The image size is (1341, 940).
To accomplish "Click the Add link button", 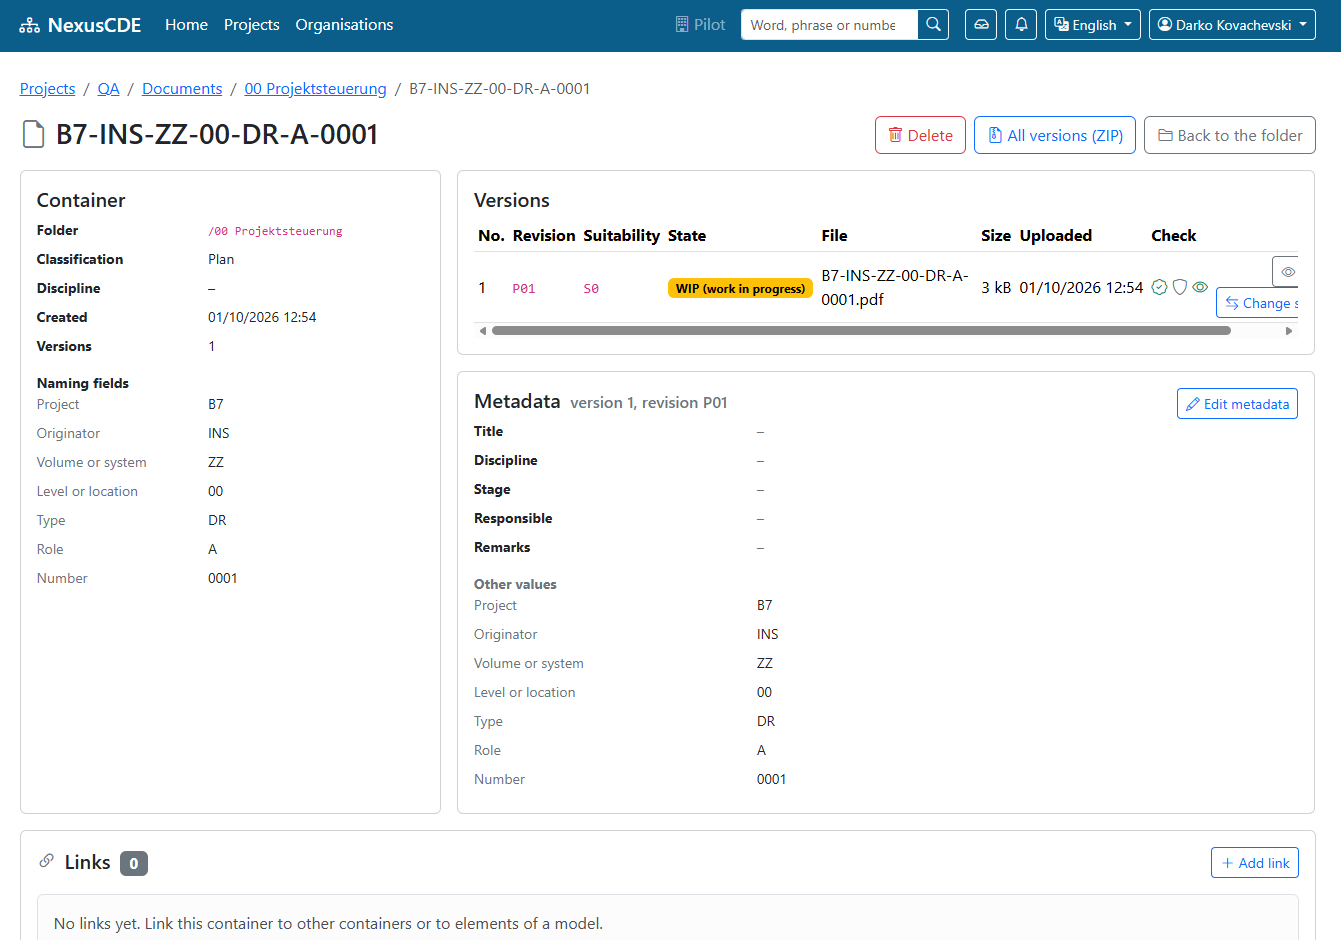I will tap(1255, 863).
